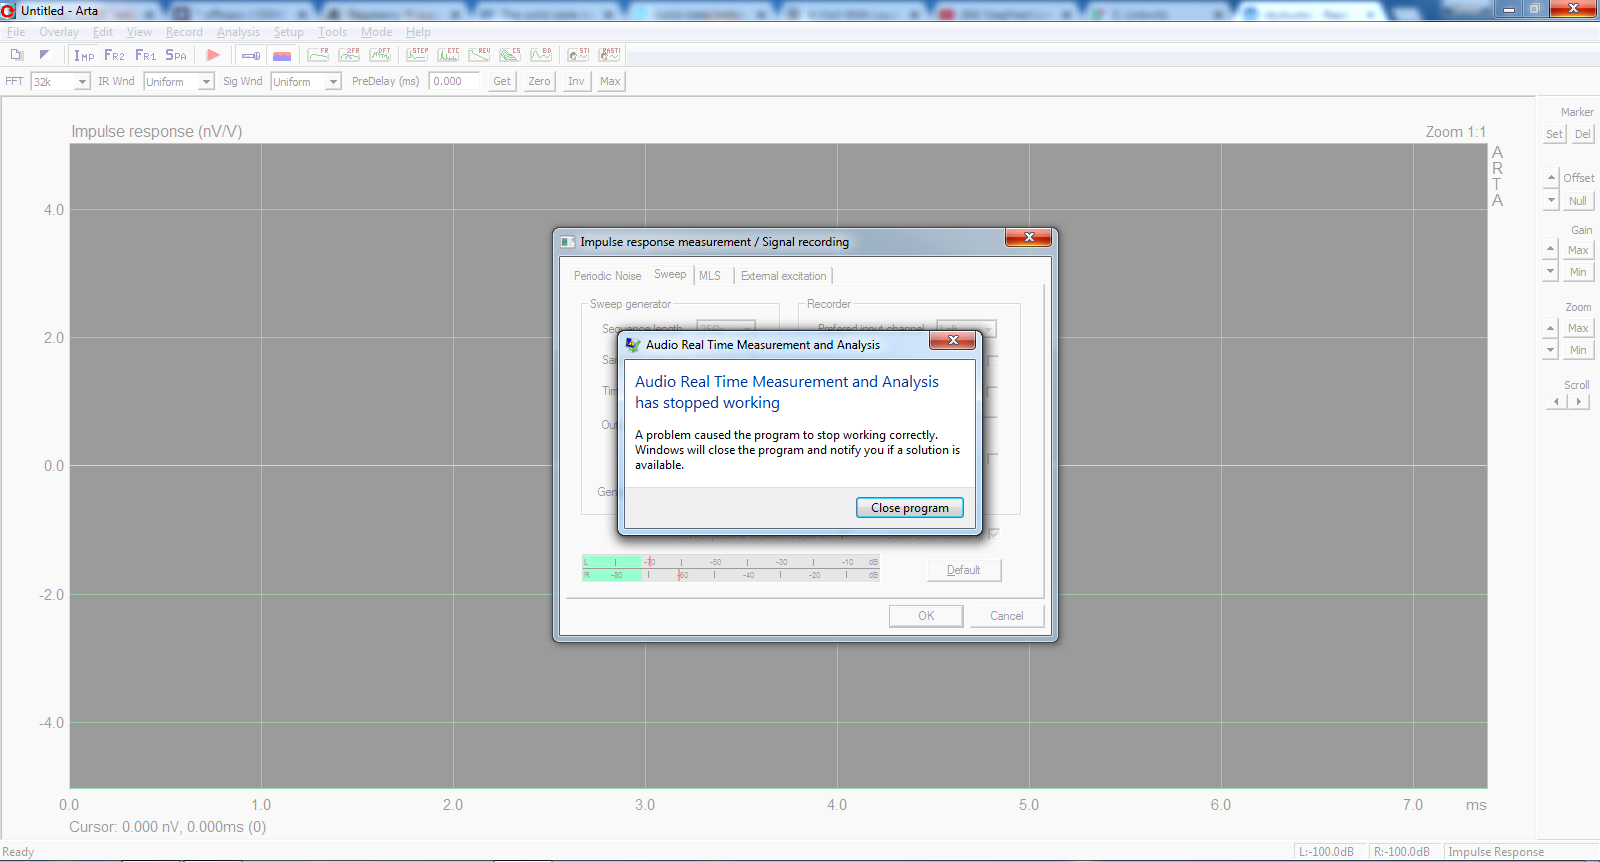Switch to IMP impulse response mode

point(84,55)
